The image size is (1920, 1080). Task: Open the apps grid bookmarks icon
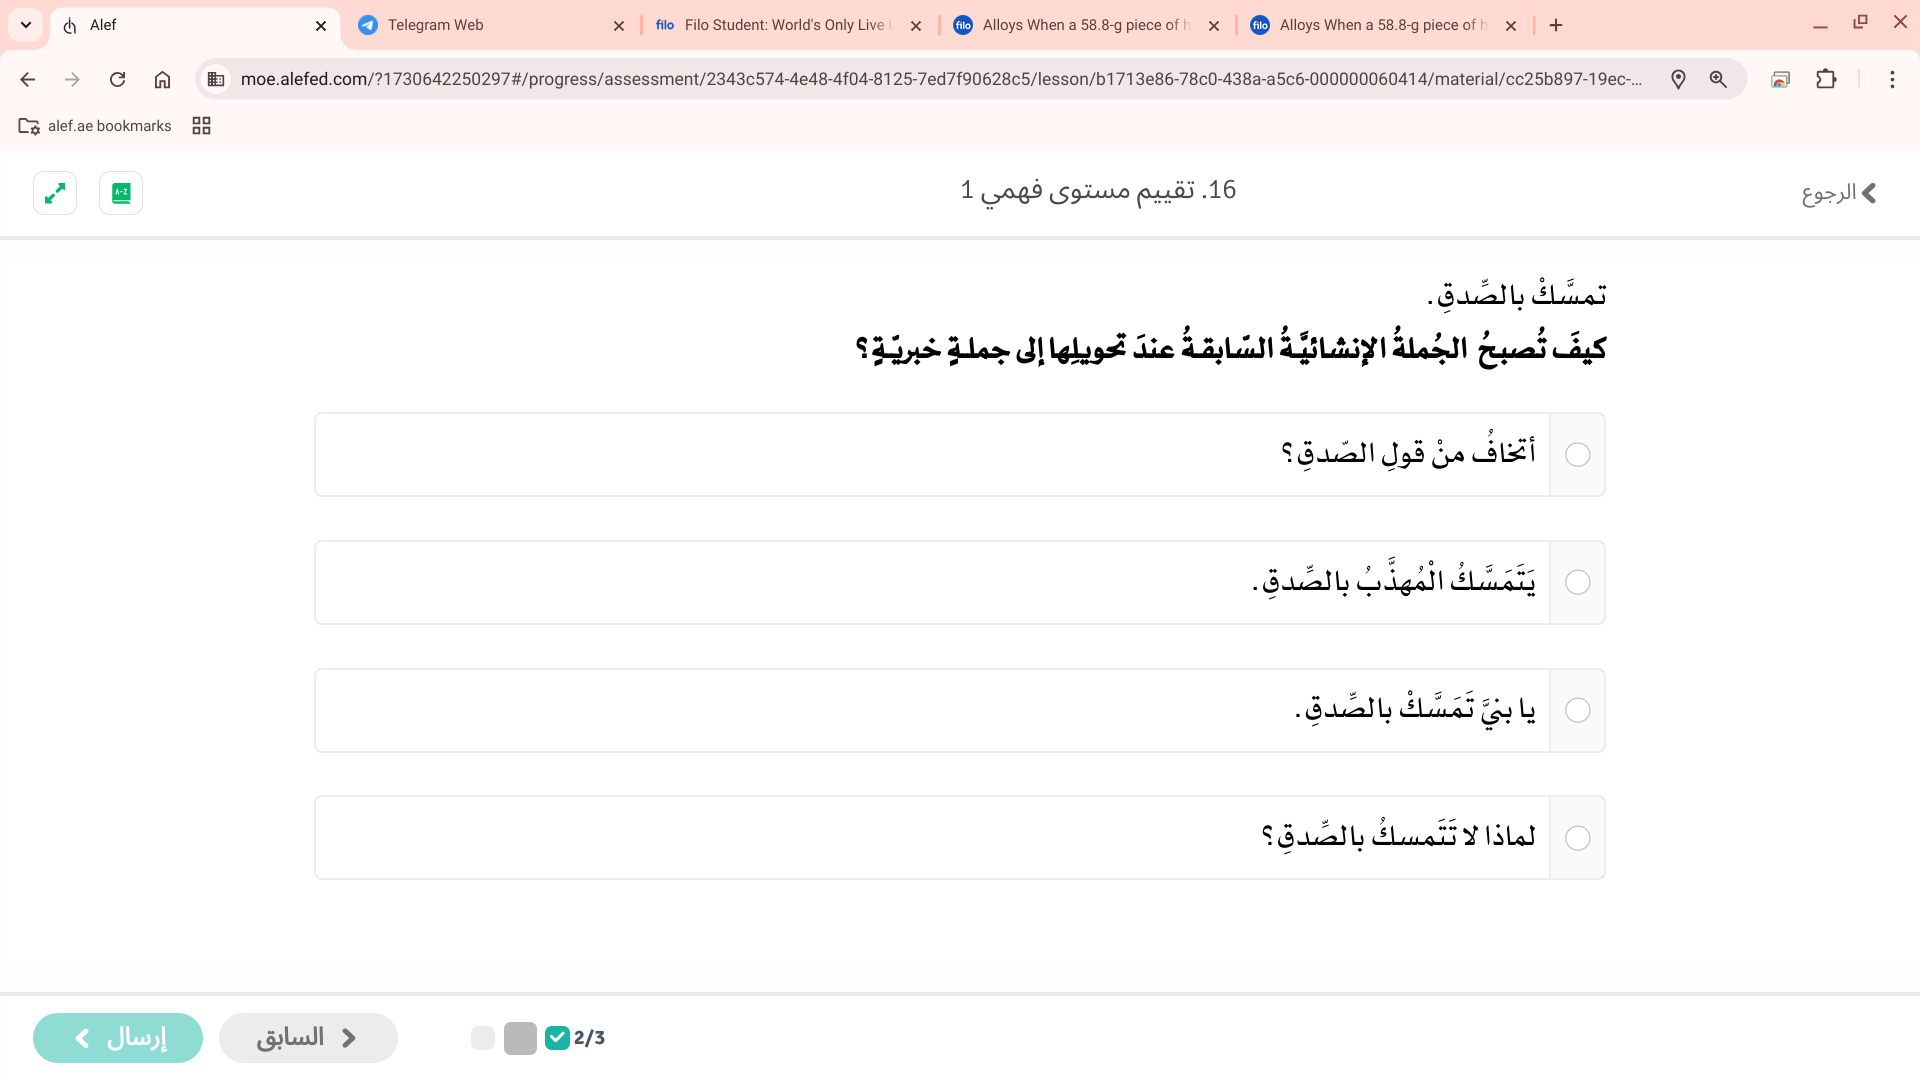[x=201, y=126]
